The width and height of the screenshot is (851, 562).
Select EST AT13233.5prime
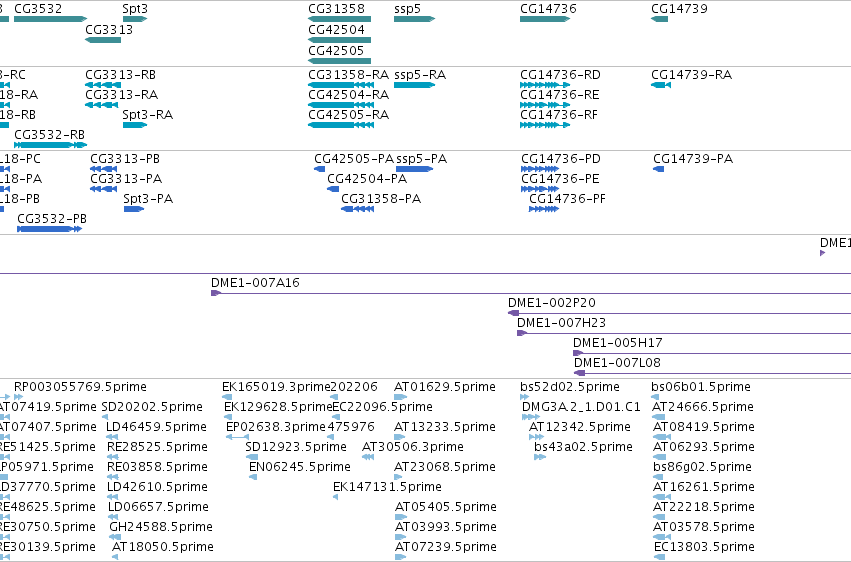click(x=400, y=437)
